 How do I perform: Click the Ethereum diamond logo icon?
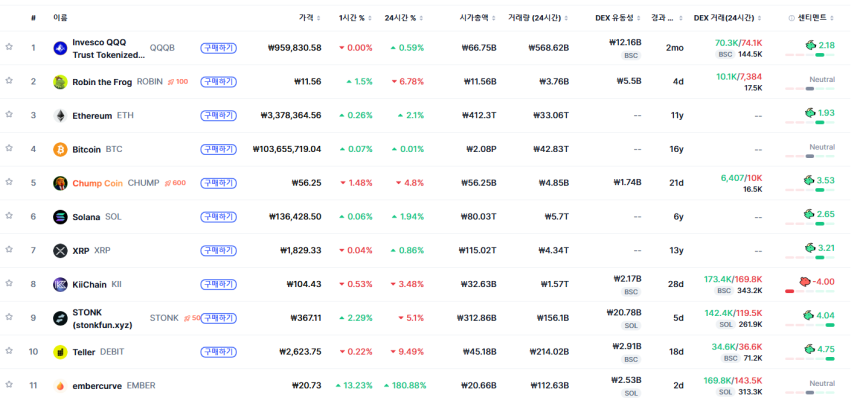60,116
